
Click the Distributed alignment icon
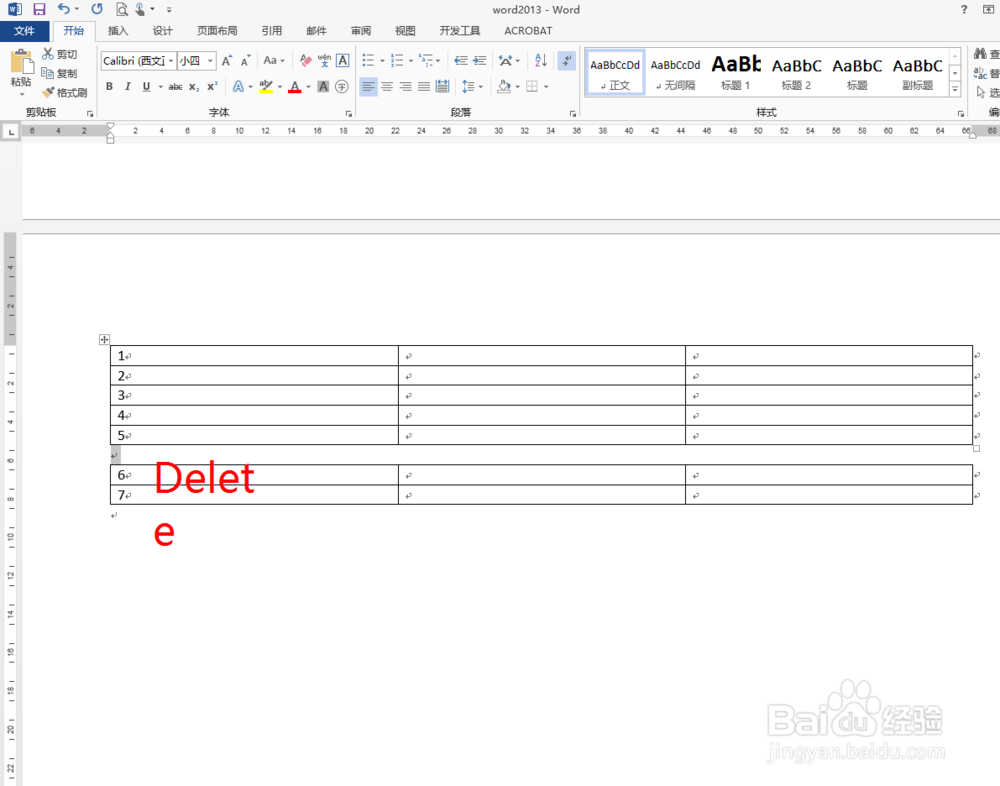442,86
